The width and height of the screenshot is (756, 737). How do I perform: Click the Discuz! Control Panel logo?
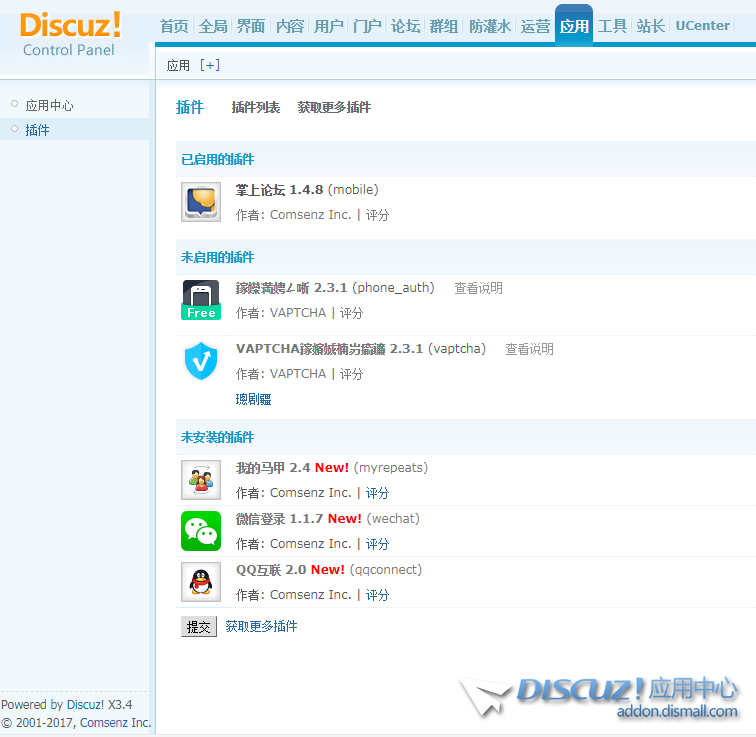(x=70, y=33)
